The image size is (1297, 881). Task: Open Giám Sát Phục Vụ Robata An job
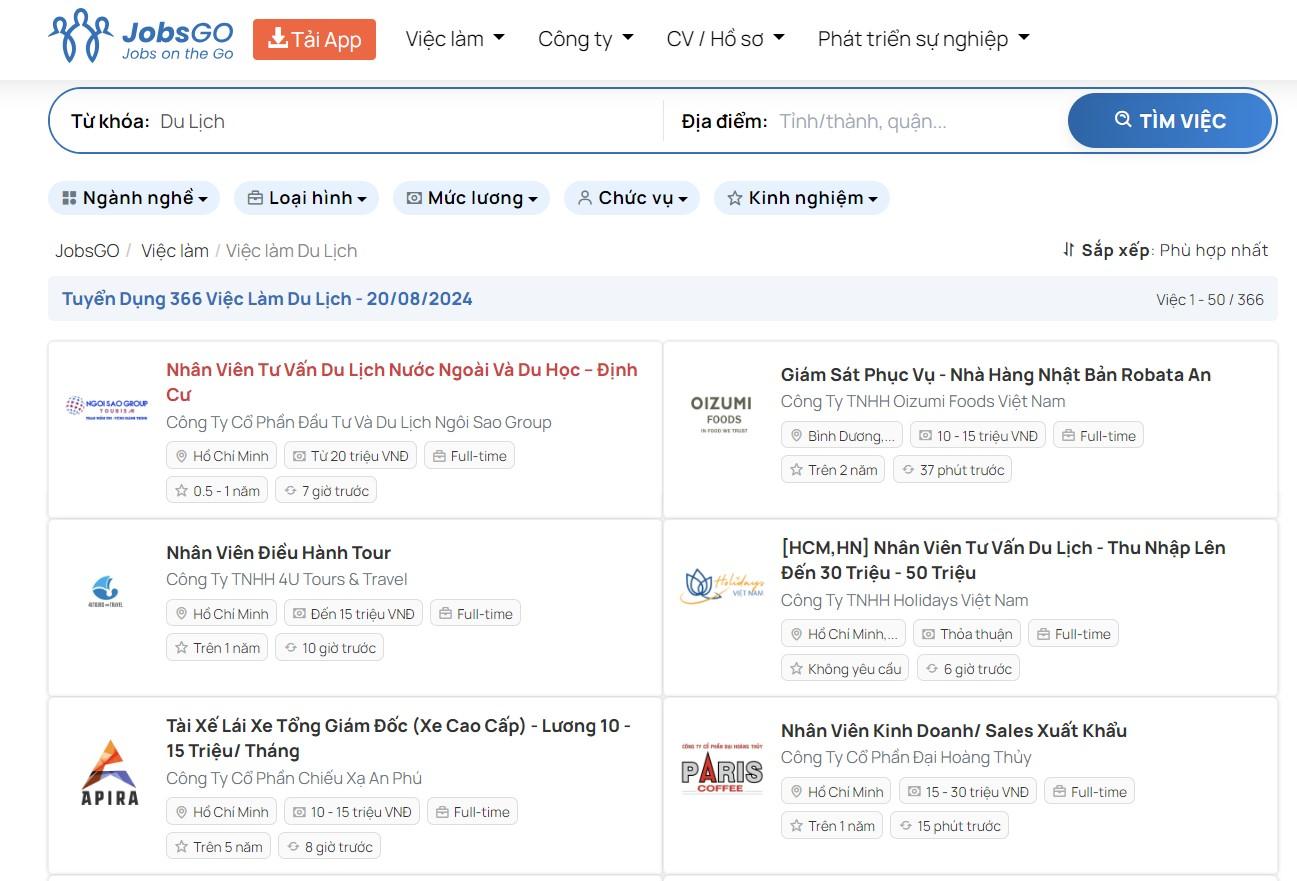point(996,375)
